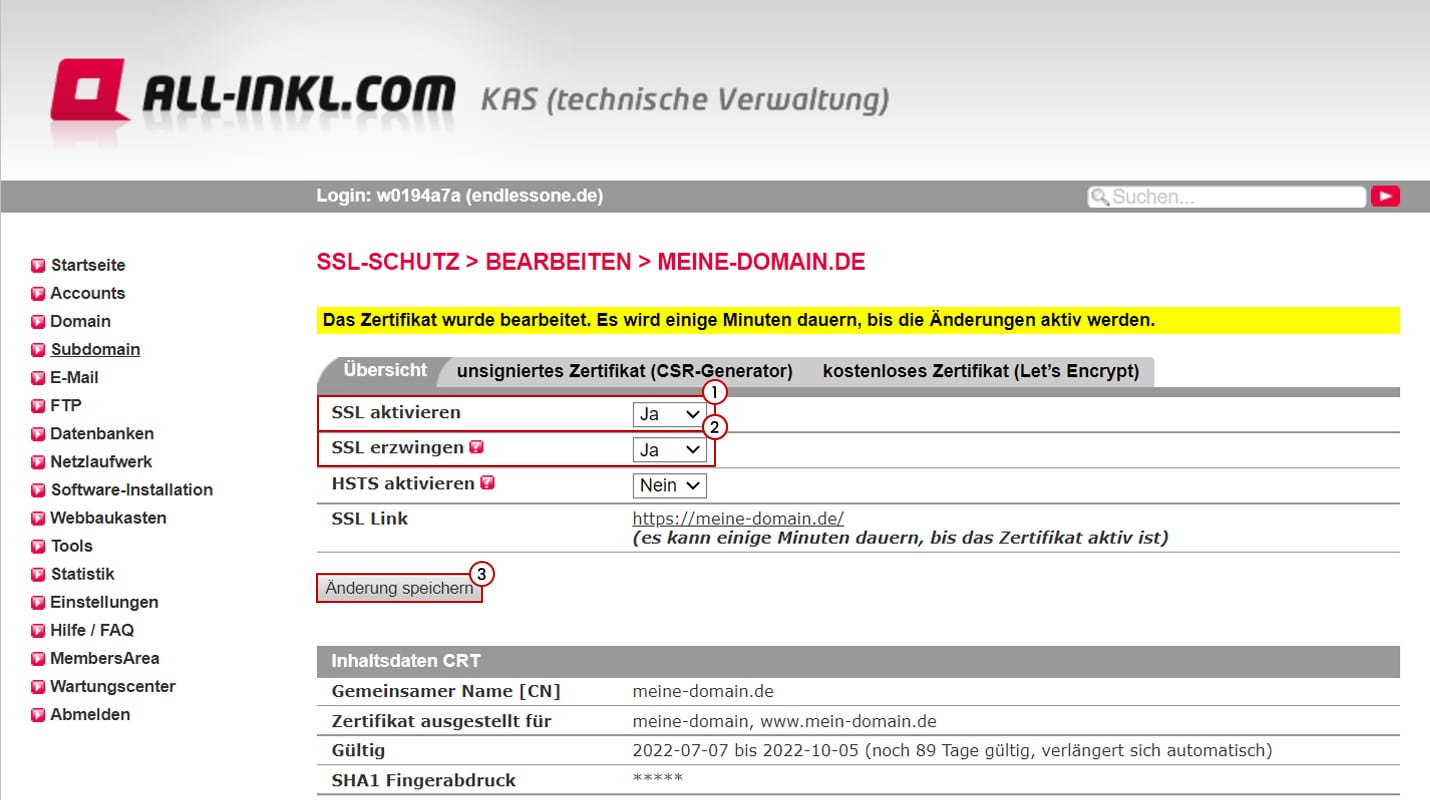Screen dimensions: 1430x800
Task: Click the Zertifikat ausgestellt für value
Action: 785,721
